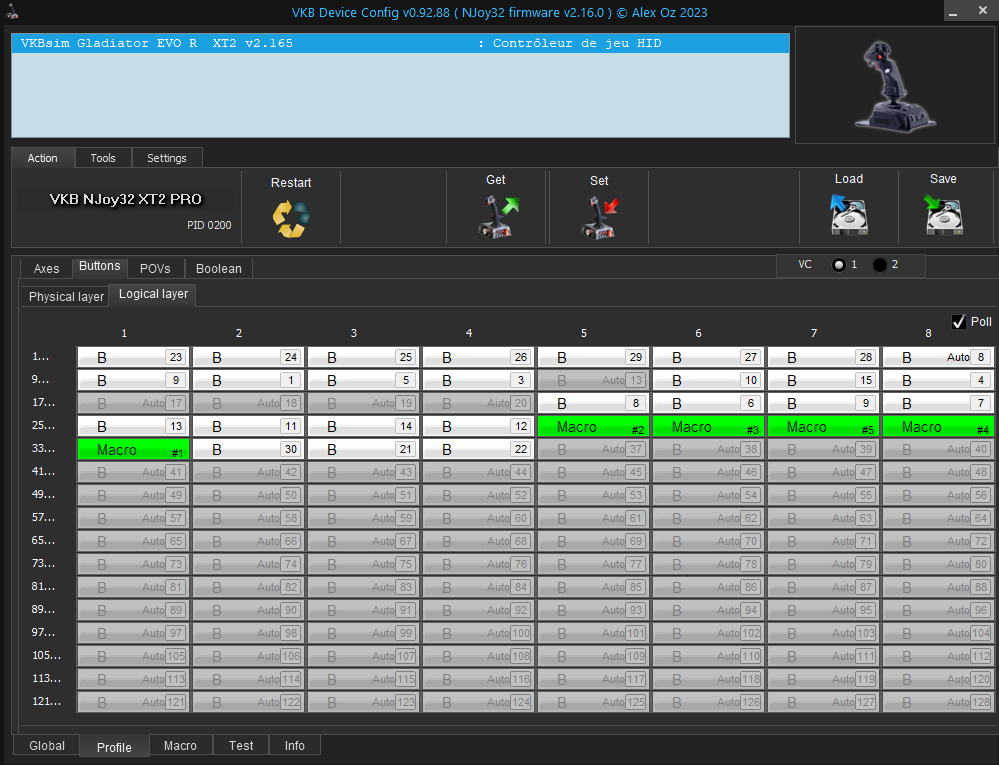Click the joystick device picture

pyautogui.click(x=895, y=85)
